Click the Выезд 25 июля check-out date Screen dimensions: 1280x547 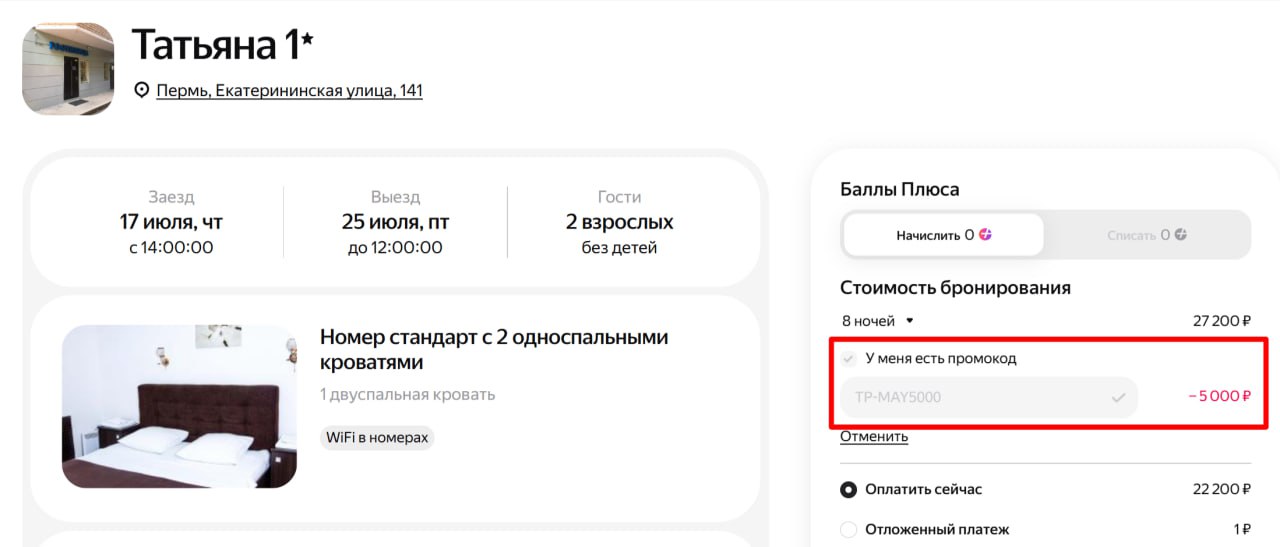pyautogui.click(x=395, y=222)
